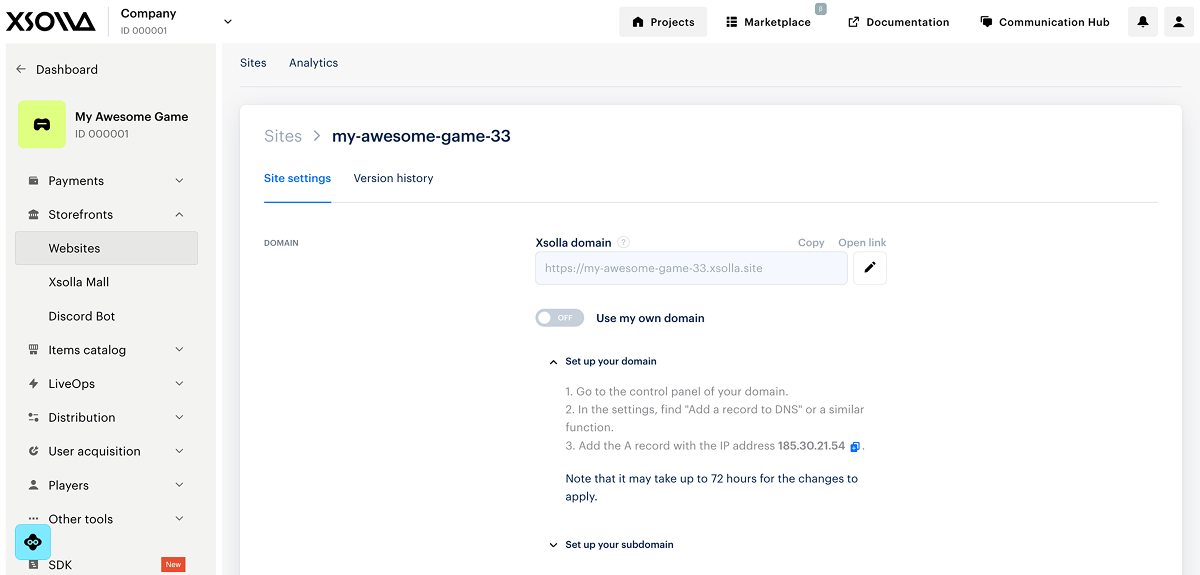Switch to the Analytics tab
The image size is (1200, 575).
(313, 63)
